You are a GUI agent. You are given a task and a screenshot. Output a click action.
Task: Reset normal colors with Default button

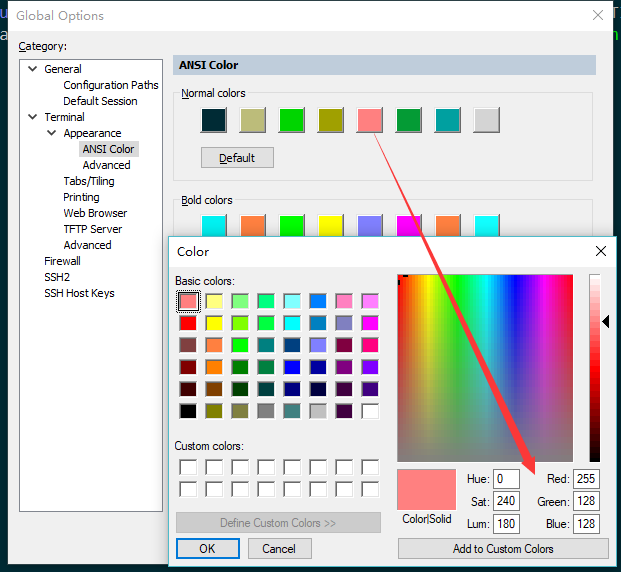coord(237,158)
